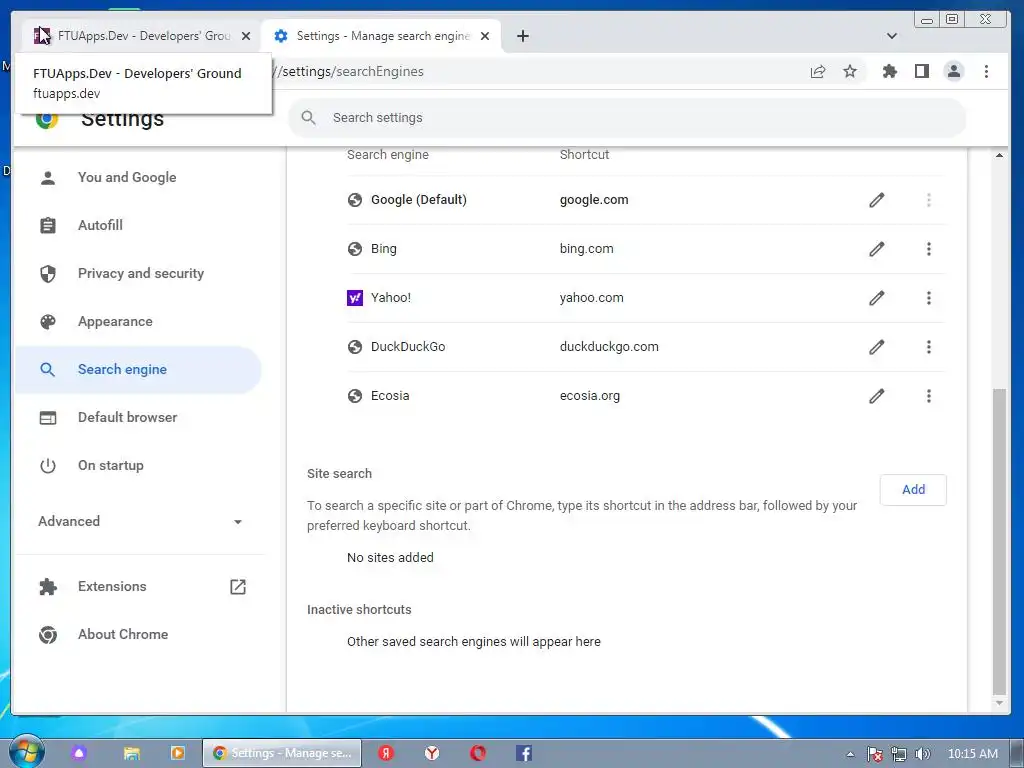1024x768 pixels.
Task: Edit the Yahoo! search engine entry
Action: 876,298
